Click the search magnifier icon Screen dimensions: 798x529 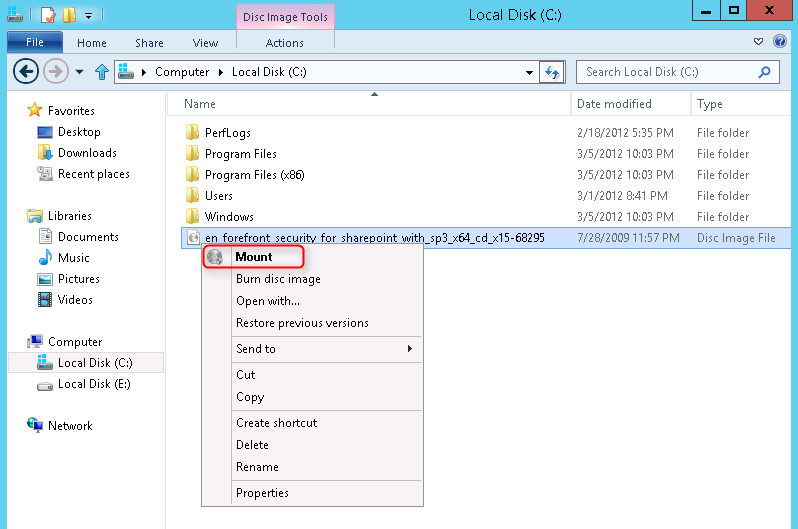tap(764, 72)
